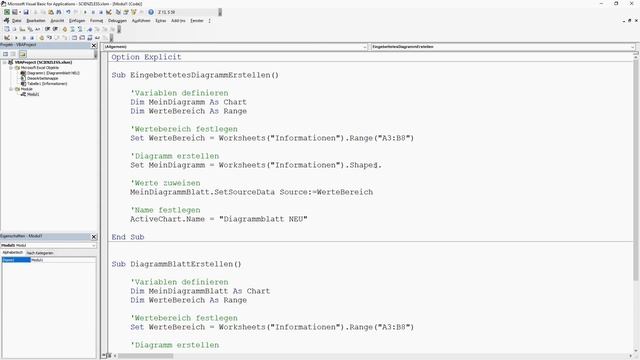This screenshot has height=360, width=640.
Task: Open the Project Explorer icon
Action: [x=118, y=12]
